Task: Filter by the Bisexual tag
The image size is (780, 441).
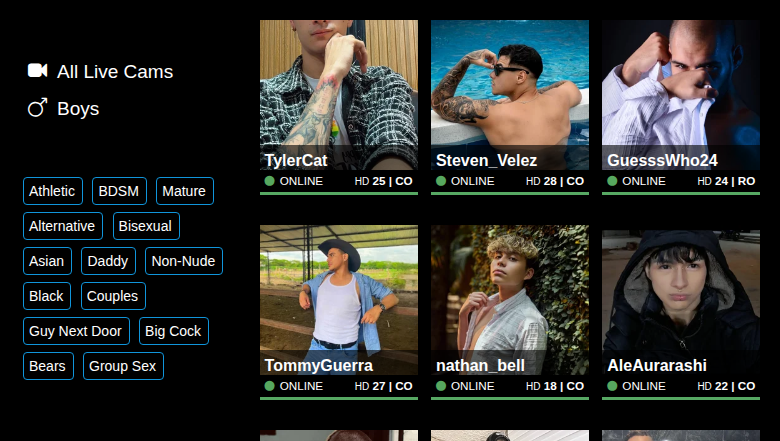Action: pos(146,226)
